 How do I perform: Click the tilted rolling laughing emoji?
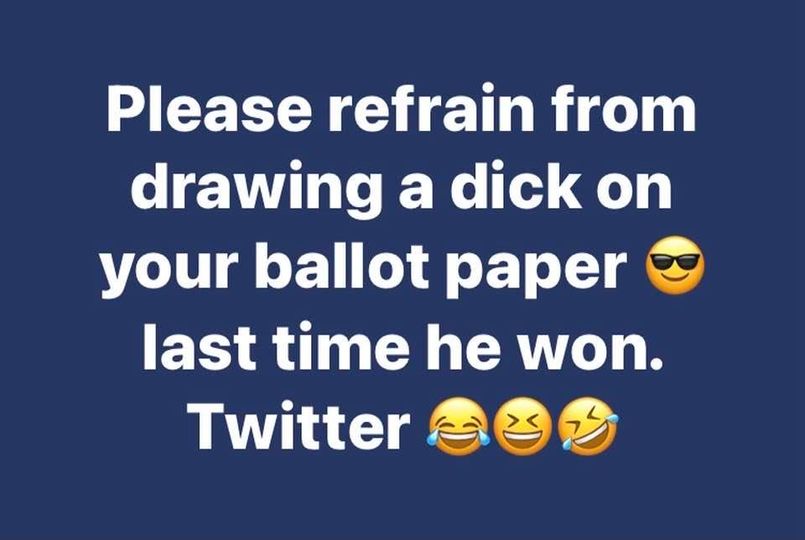[588, 427]
